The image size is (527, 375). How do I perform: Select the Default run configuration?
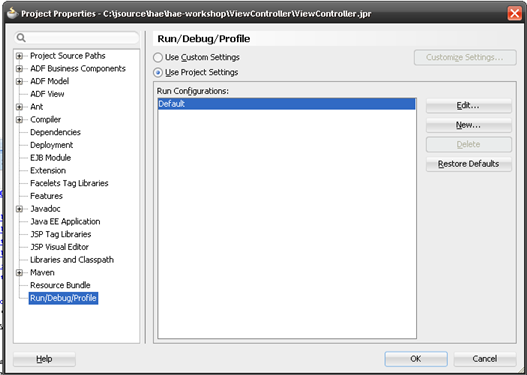pos(286,104)
